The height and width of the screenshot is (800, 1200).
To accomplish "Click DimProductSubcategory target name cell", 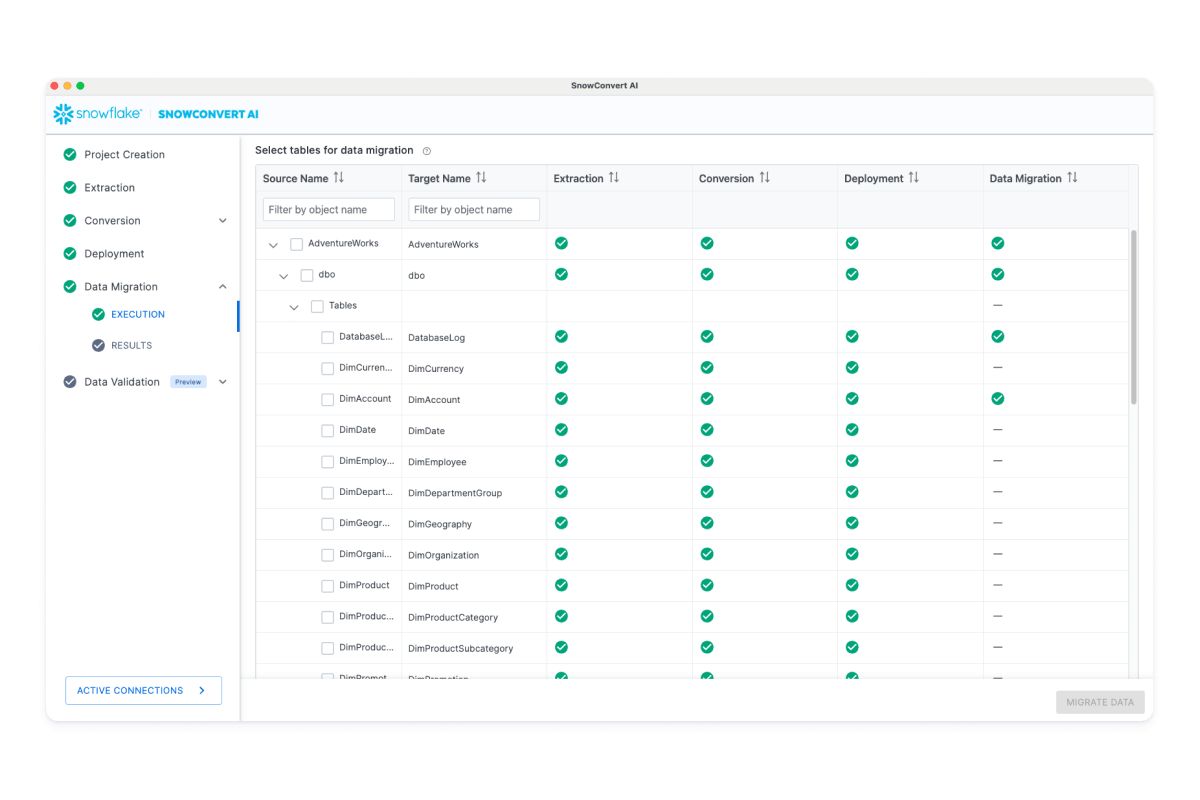I will (460, 648).
